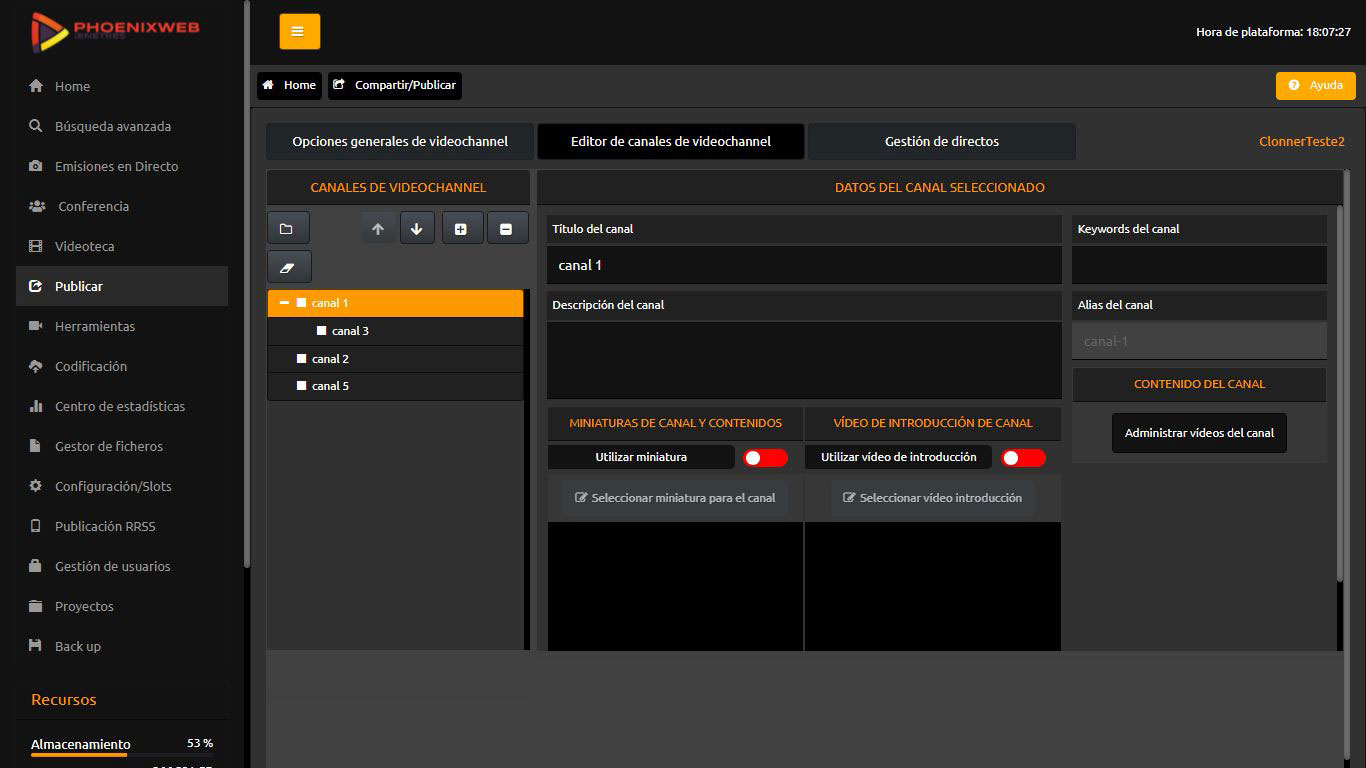Click the Conferencia people icon
Image resolution: width=1366 pixels, height=768 pixels.
37,206
